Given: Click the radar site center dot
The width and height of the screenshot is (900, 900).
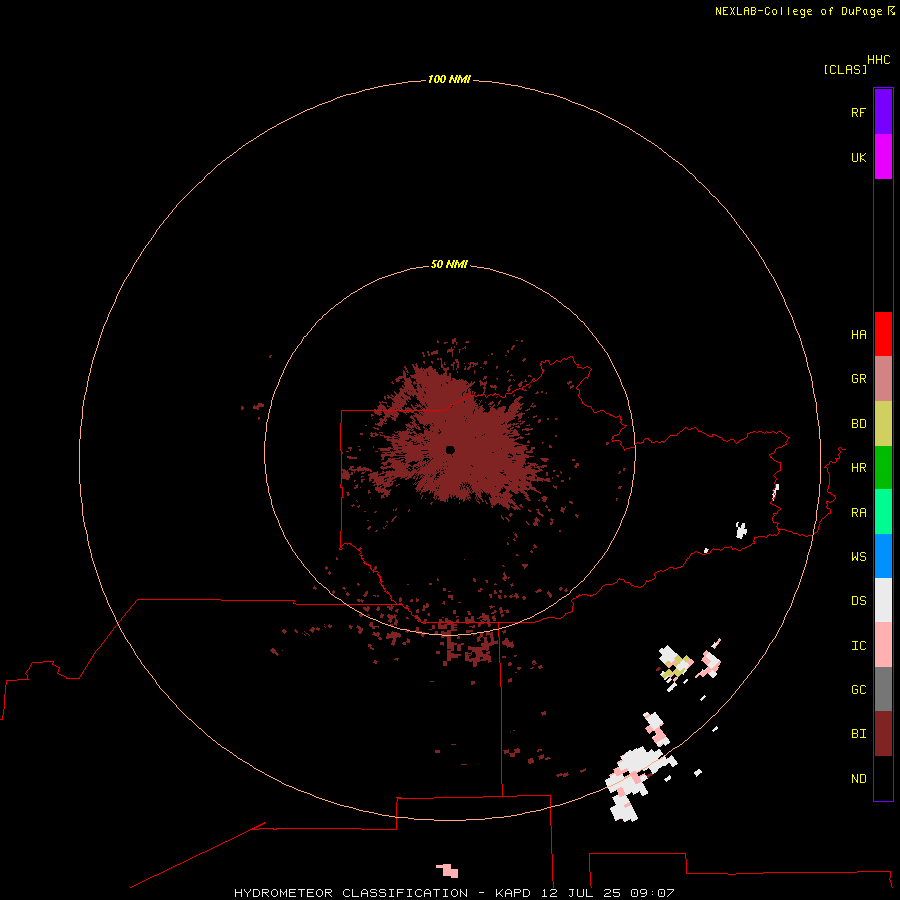Looking at the screenshot, I should (x=450, y=450).
